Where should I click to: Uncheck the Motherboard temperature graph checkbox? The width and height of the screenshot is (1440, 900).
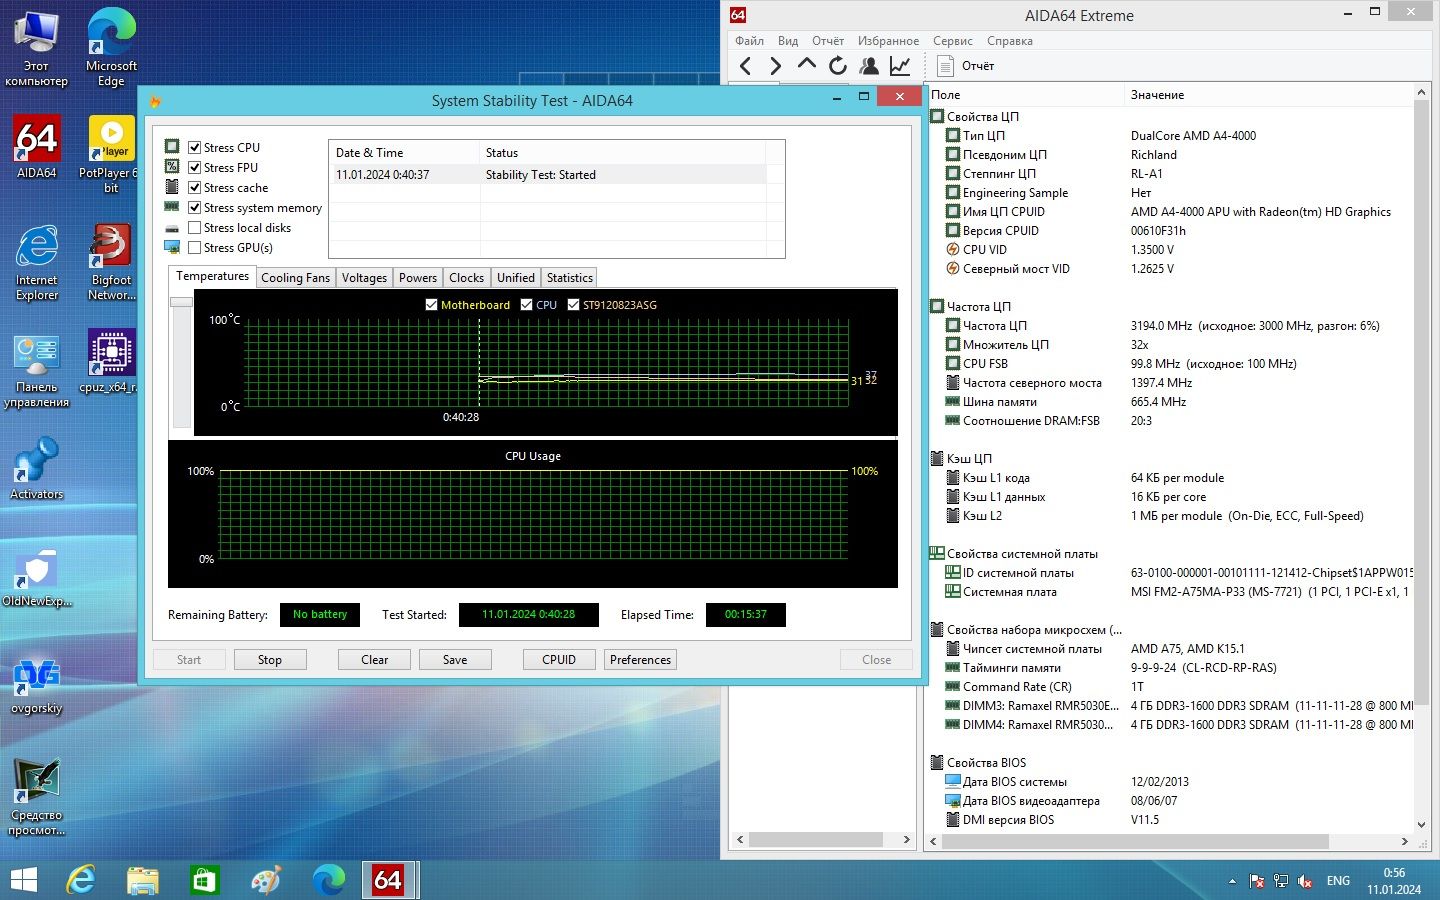[432, 305]
